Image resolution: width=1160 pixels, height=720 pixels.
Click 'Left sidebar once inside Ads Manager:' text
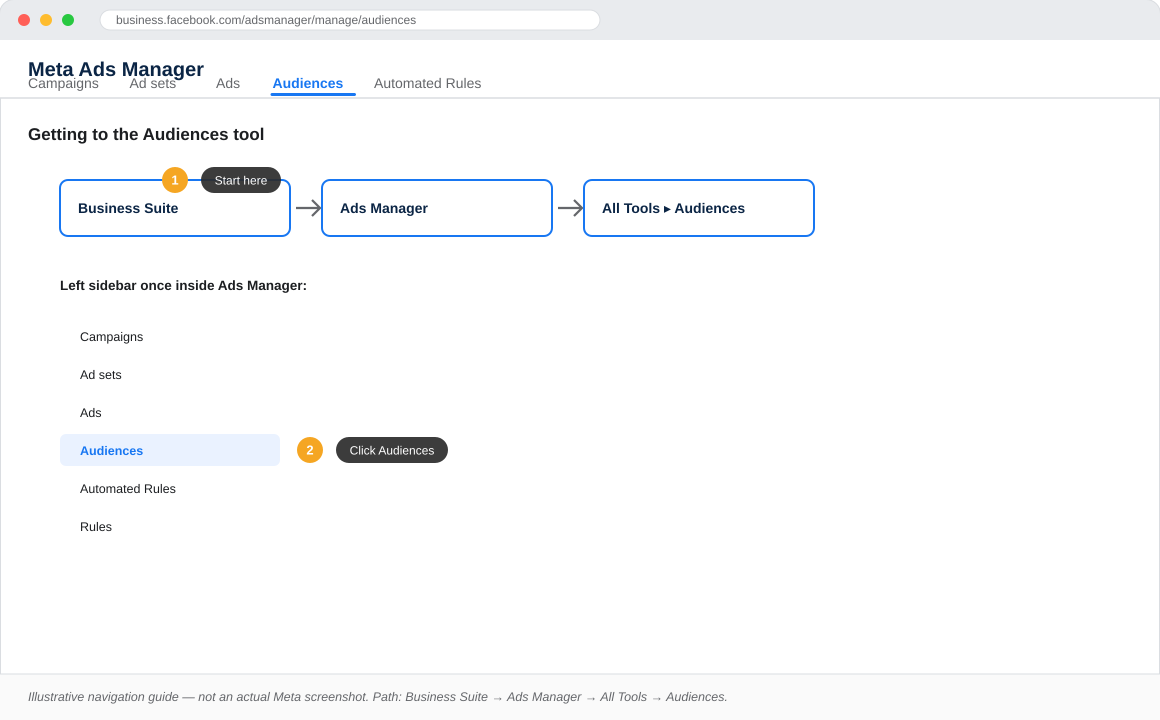pos(183,286)
